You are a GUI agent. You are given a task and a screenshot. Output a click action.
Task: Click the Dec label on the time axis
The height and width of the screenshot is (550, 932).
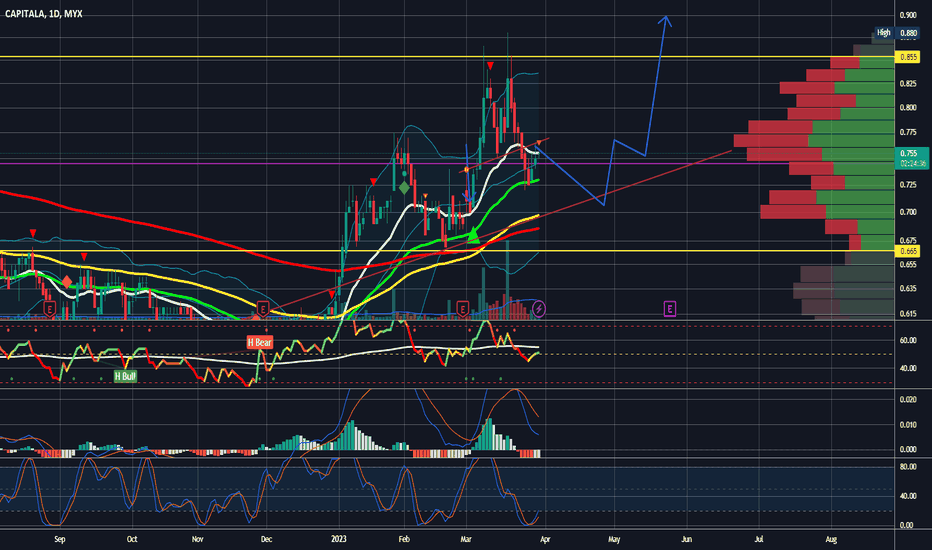(266, 539)
